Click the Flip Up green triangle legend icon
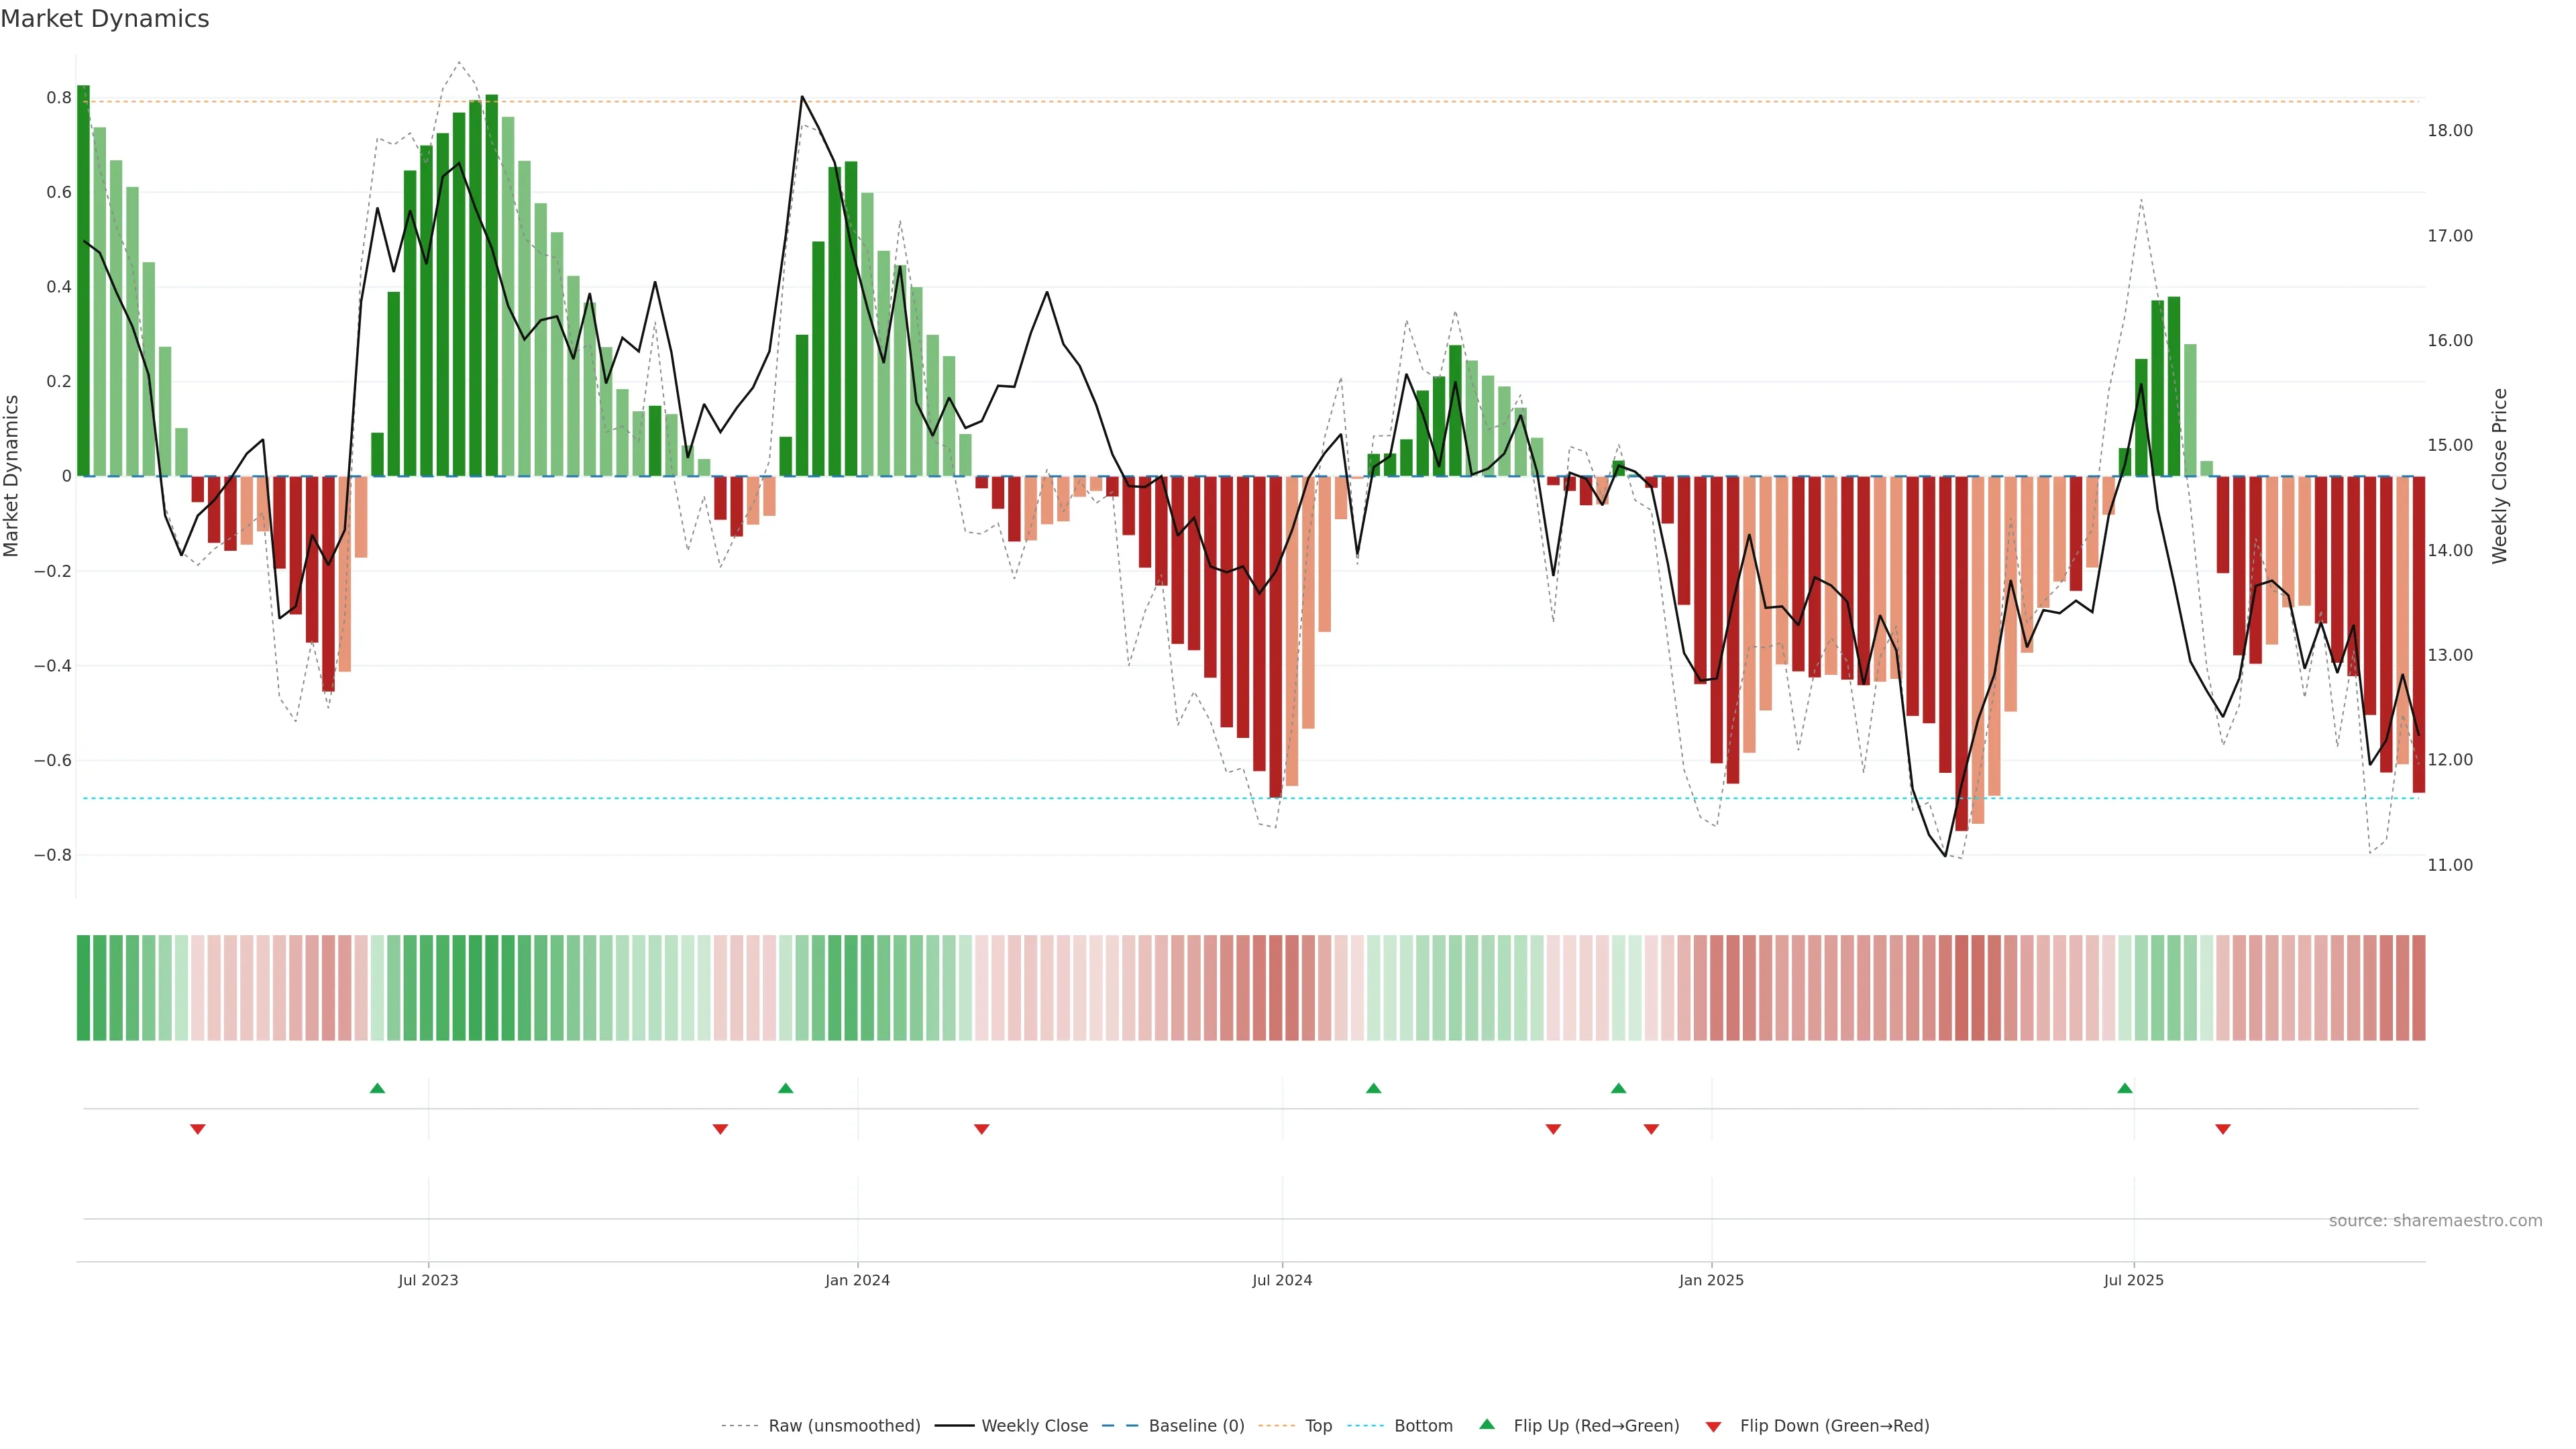The height and width of the screenshot is (1449, 2576). pos(1487,1424)
